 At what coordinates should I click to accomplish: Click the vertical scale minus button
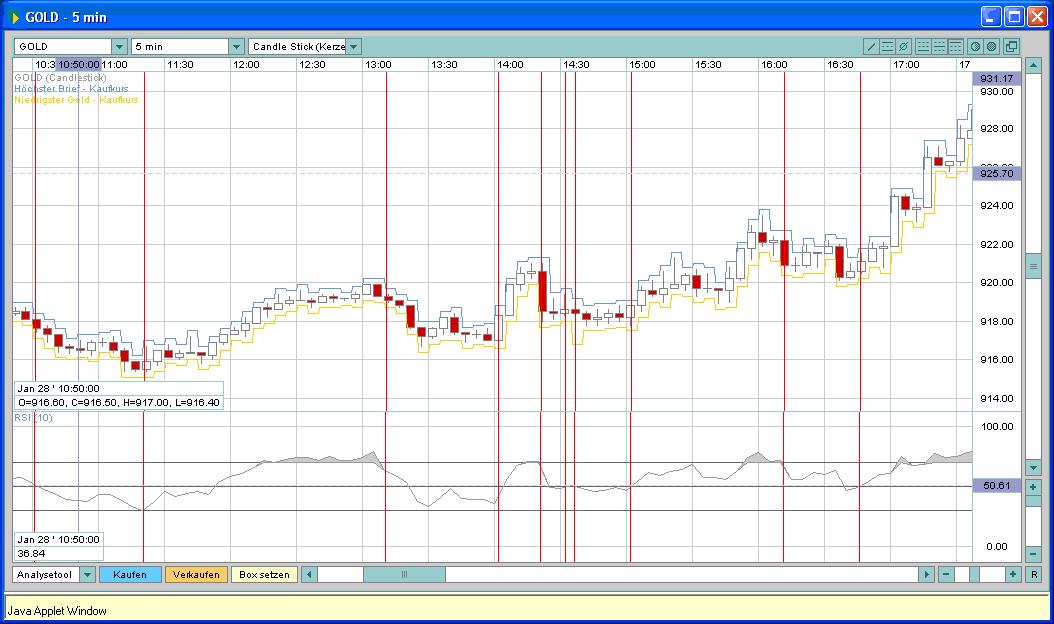[x=1033, y=554]
